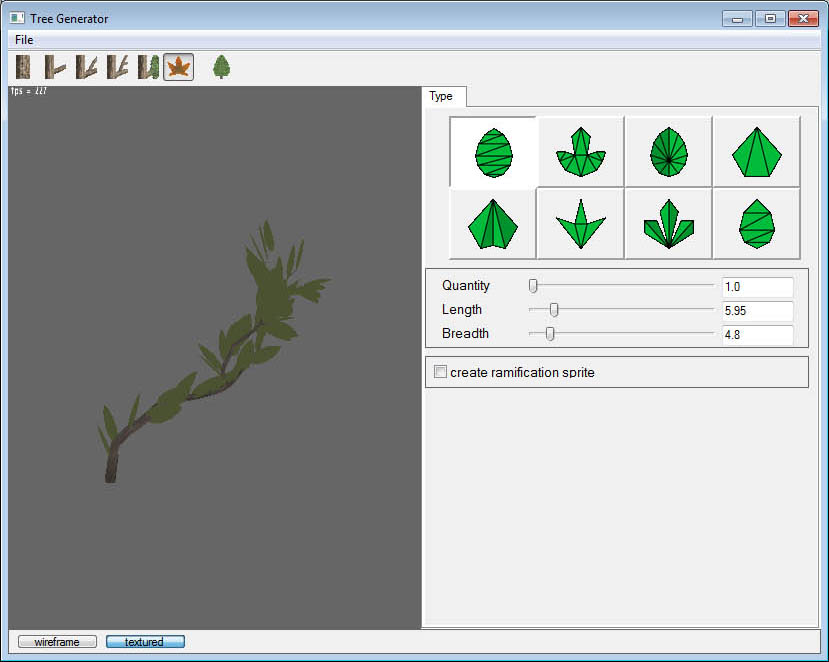This screenshot has width=829, height=662.
Task: Click the trunk with green foliage icon
Action: click(x=148, y=67)
